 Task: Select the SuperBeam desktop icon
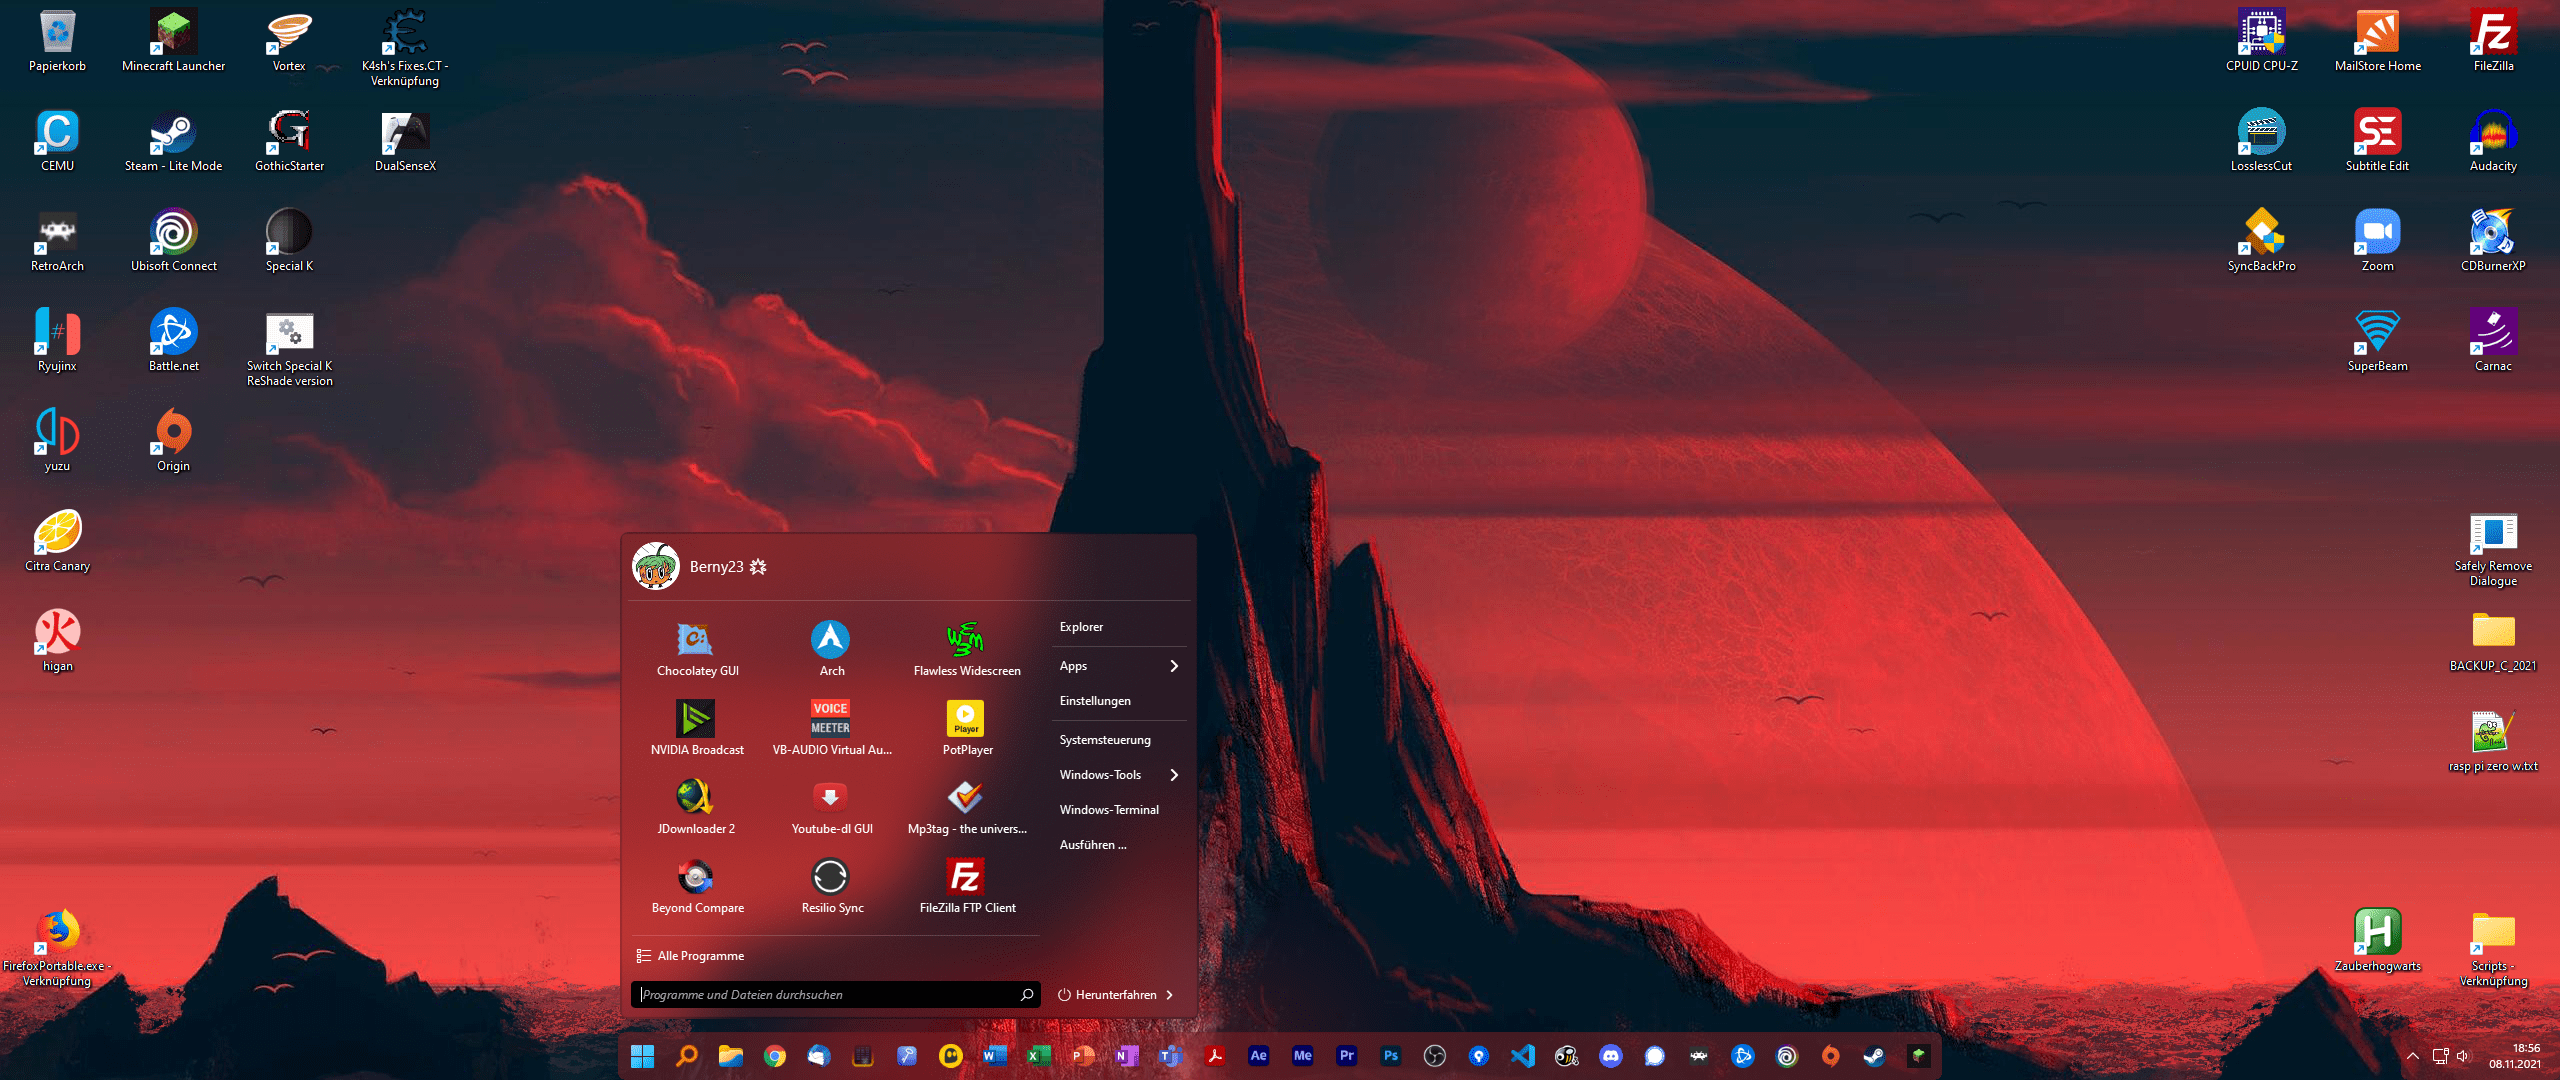coord(2377,340)
